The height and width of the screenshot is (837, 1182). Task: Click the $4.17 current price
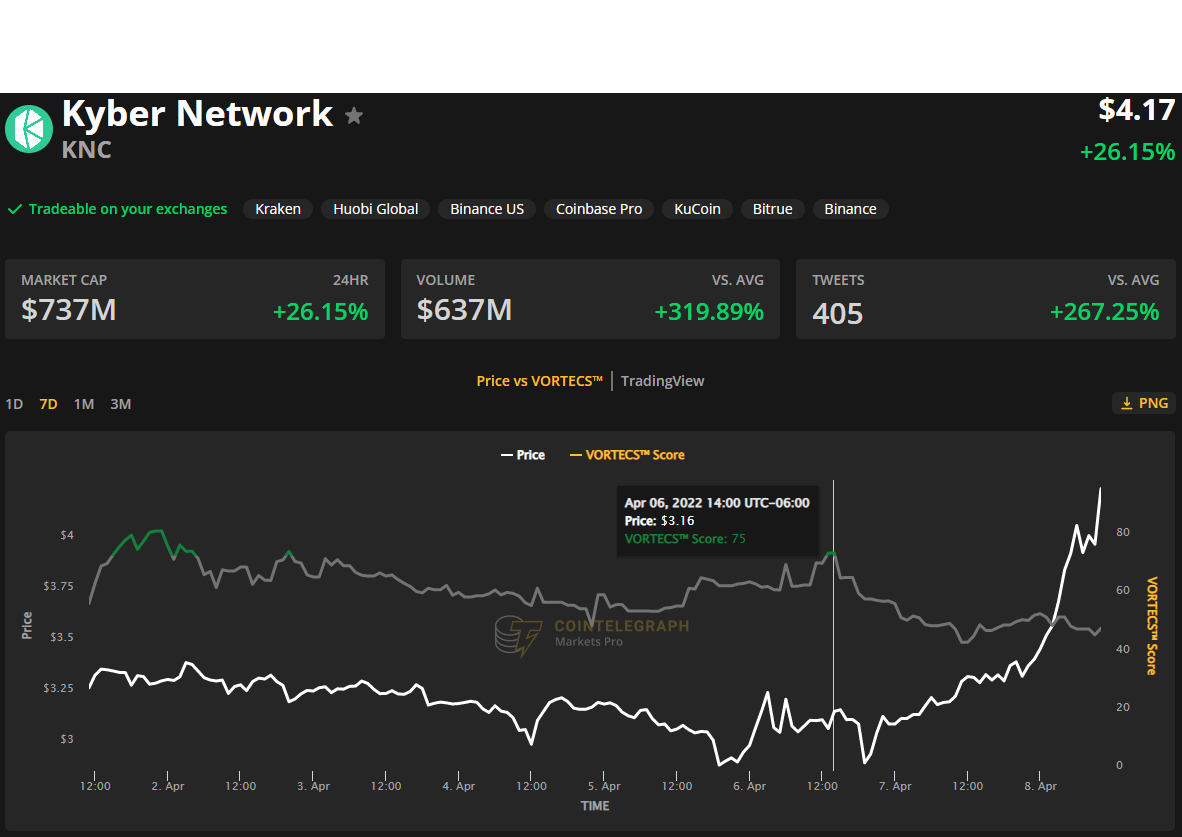tap(1137, 110)
